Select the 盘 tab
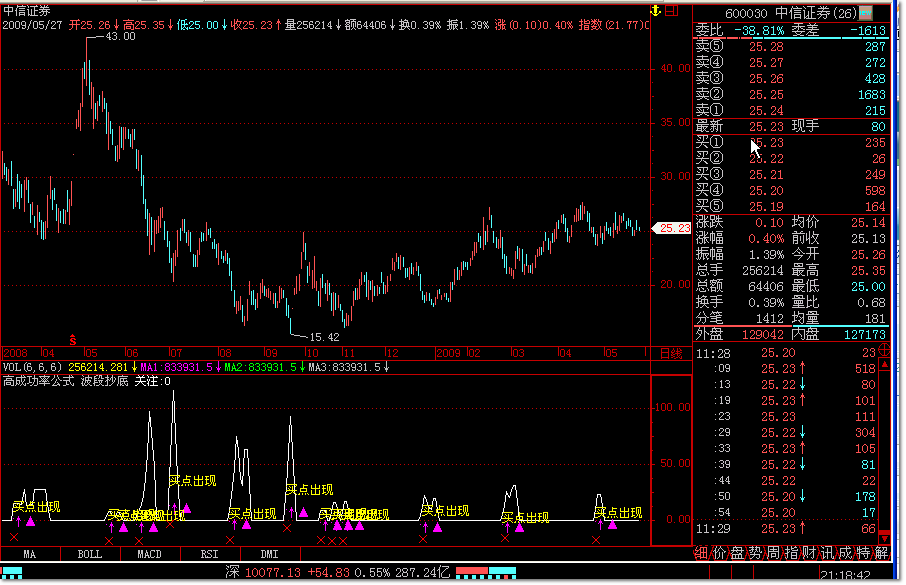 point(737,553)
